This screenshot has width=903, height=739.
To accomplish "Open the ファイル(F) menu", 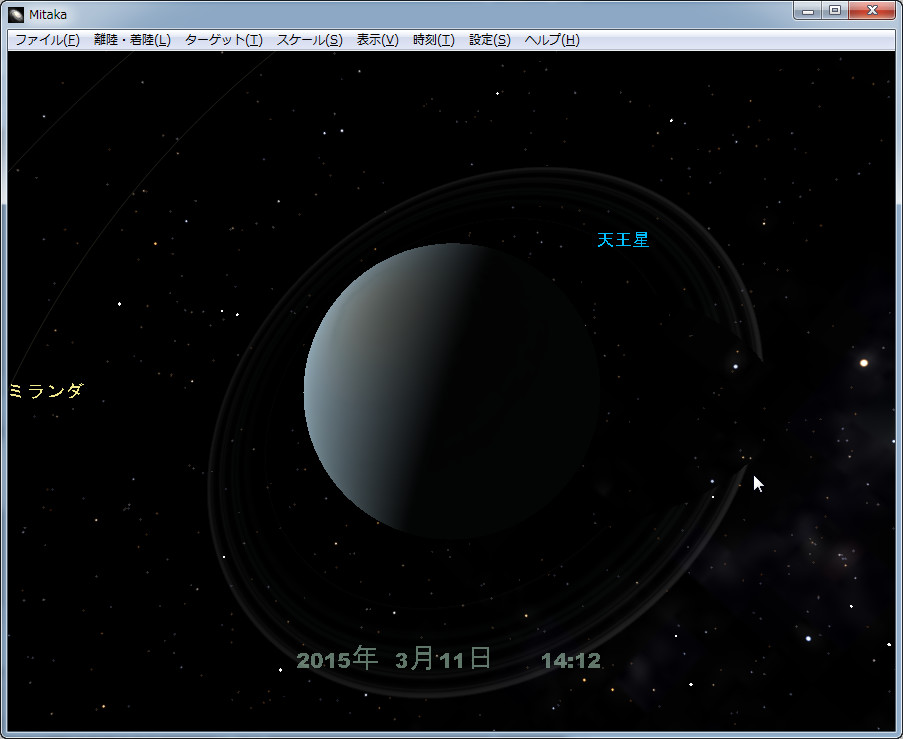I will click(47, 40).
